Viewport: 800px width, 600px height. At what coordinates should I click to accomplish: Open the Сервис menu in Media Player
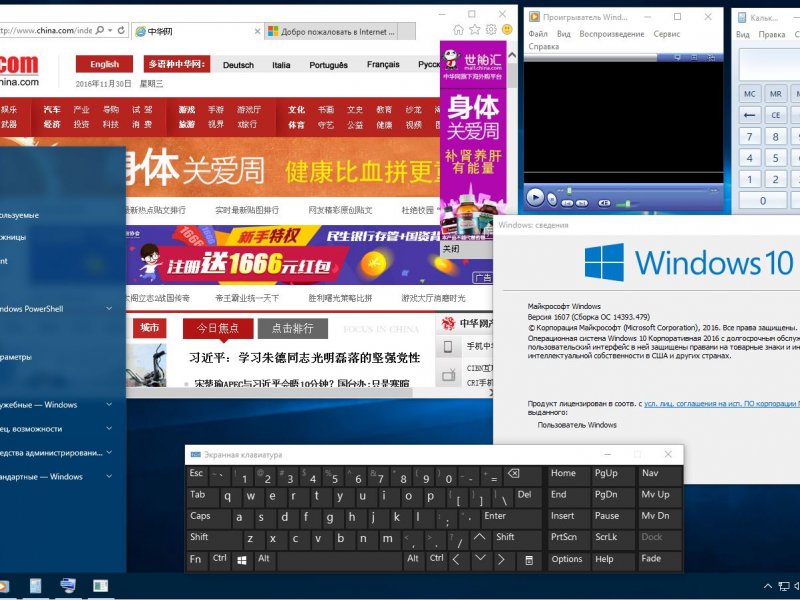pyautogui.click(x=666, y=34)
